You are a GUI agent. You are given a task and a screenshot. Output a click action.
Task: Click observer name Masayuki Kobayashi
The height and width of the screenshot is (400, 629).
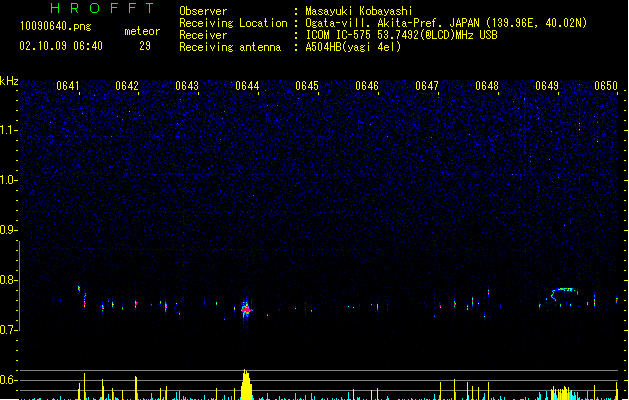click(x=359, y=11)
